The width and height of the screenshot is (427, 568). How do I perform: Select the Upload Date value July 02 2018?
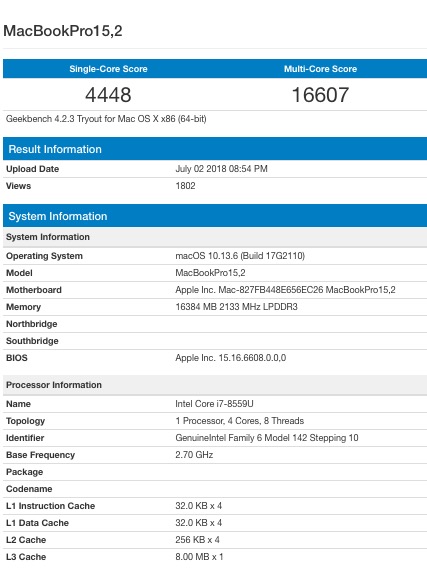221,169
